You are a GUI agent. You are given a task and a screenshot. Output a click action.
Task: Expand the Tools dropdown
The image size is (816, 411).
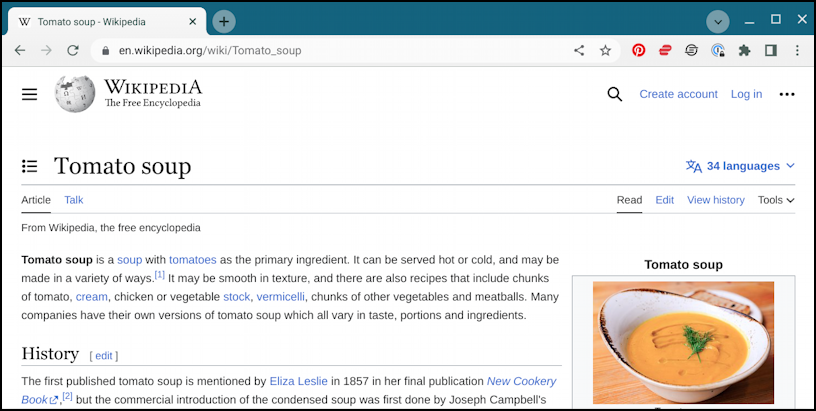tap(776, 200)
